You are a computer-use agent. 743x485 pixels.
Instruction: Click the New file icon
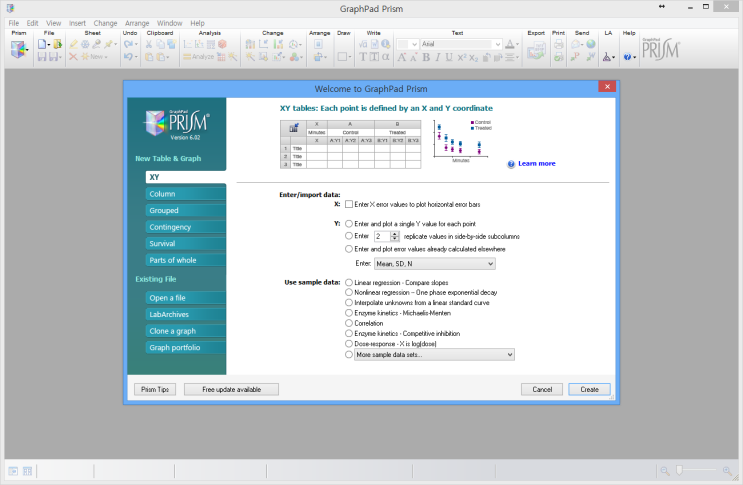pyautogui.click(x=42, y=44)
